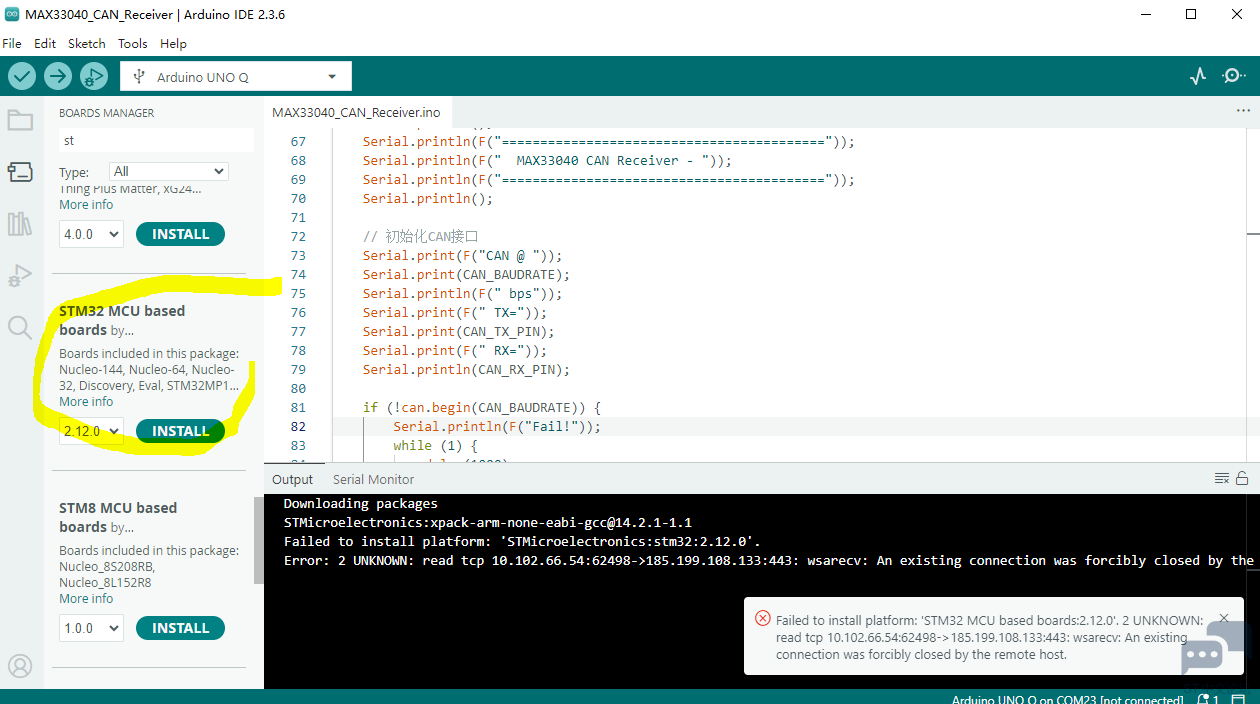Clear the output panel icon

(1222, 478)
